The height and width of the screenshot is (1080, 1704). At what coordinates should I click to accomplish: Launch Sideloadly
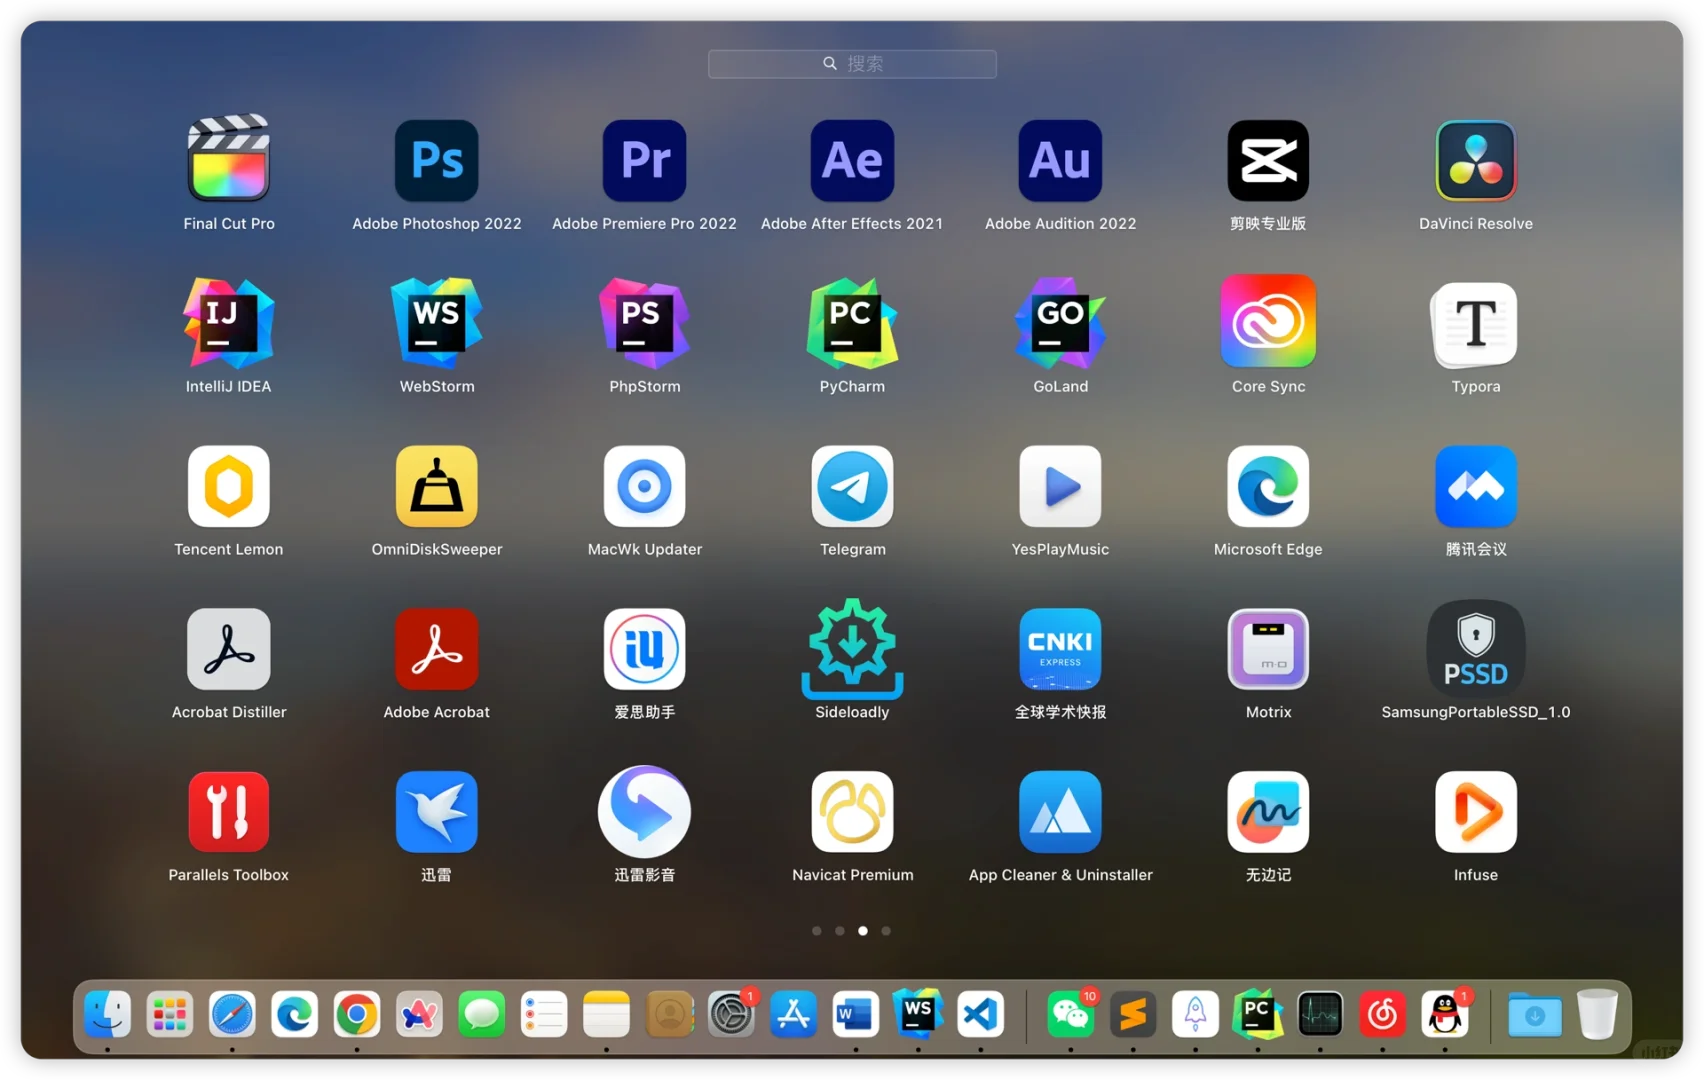(853, 648)
